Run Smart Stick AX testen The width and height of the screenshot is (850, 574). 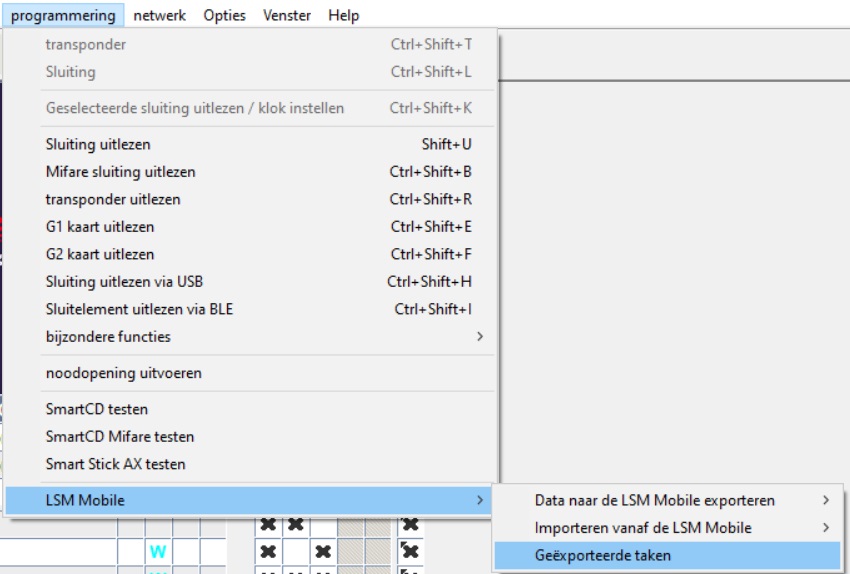(x=115, y=464)
